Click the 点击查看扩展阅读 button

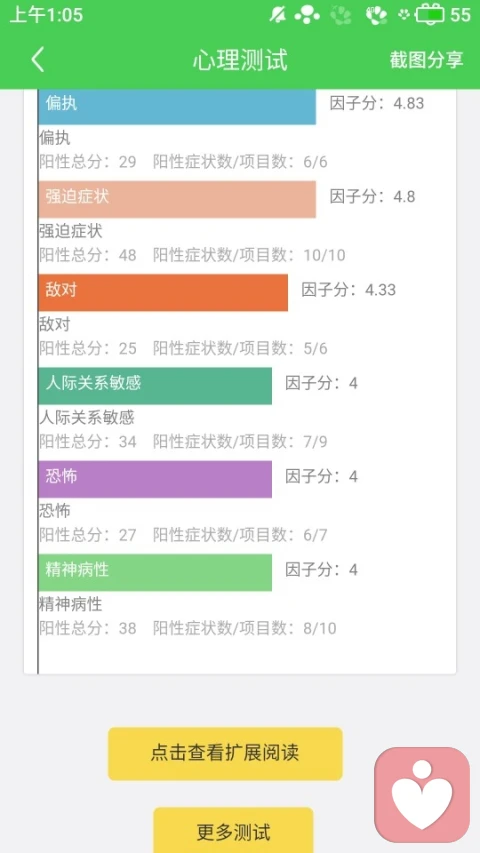(225, 753)
